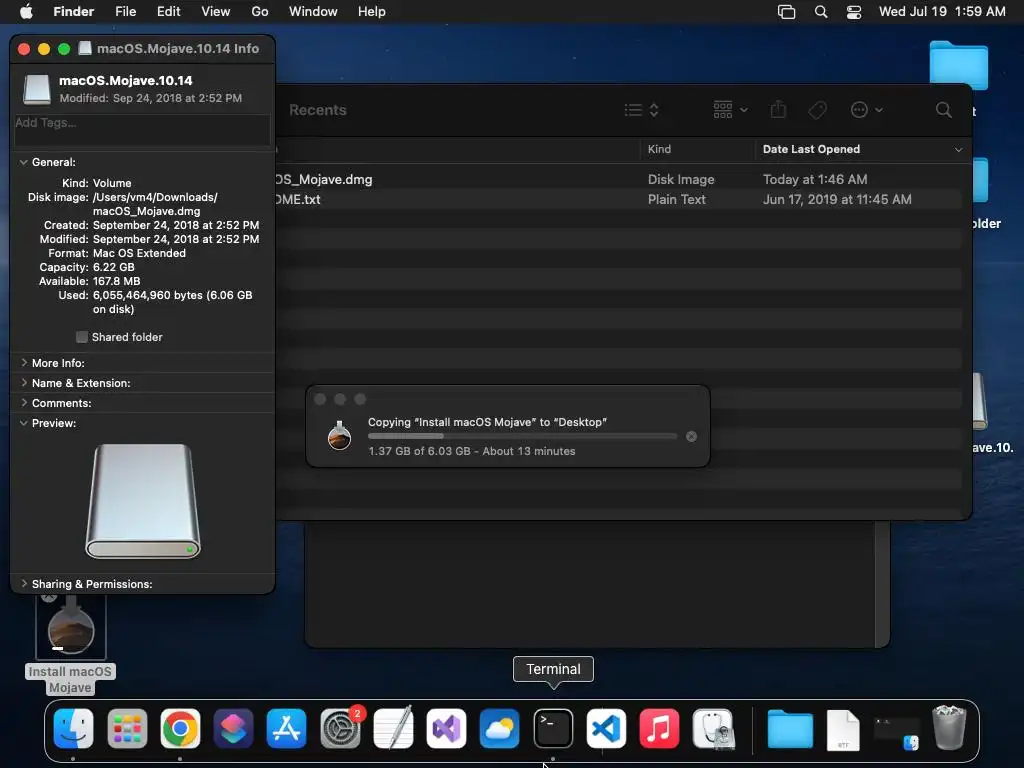Image resolution: width=1024 pixels, height=768 pixels.
Task: Select the Plain Text file row
Action: tap(617, 199)
